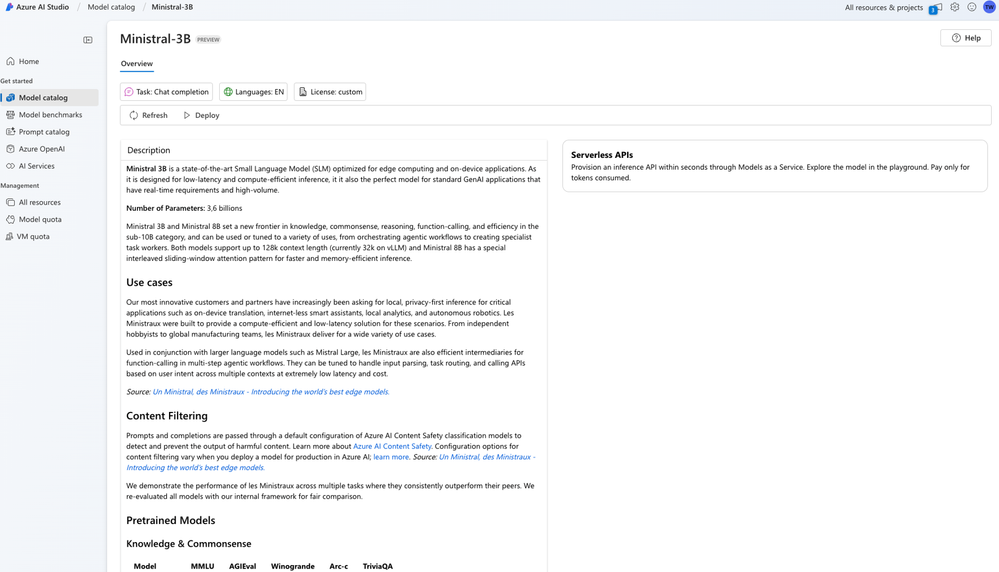This screenshot has height=572, width=999.
Task: Click the VM quota sidebar icon
Action: click(9, 236)
